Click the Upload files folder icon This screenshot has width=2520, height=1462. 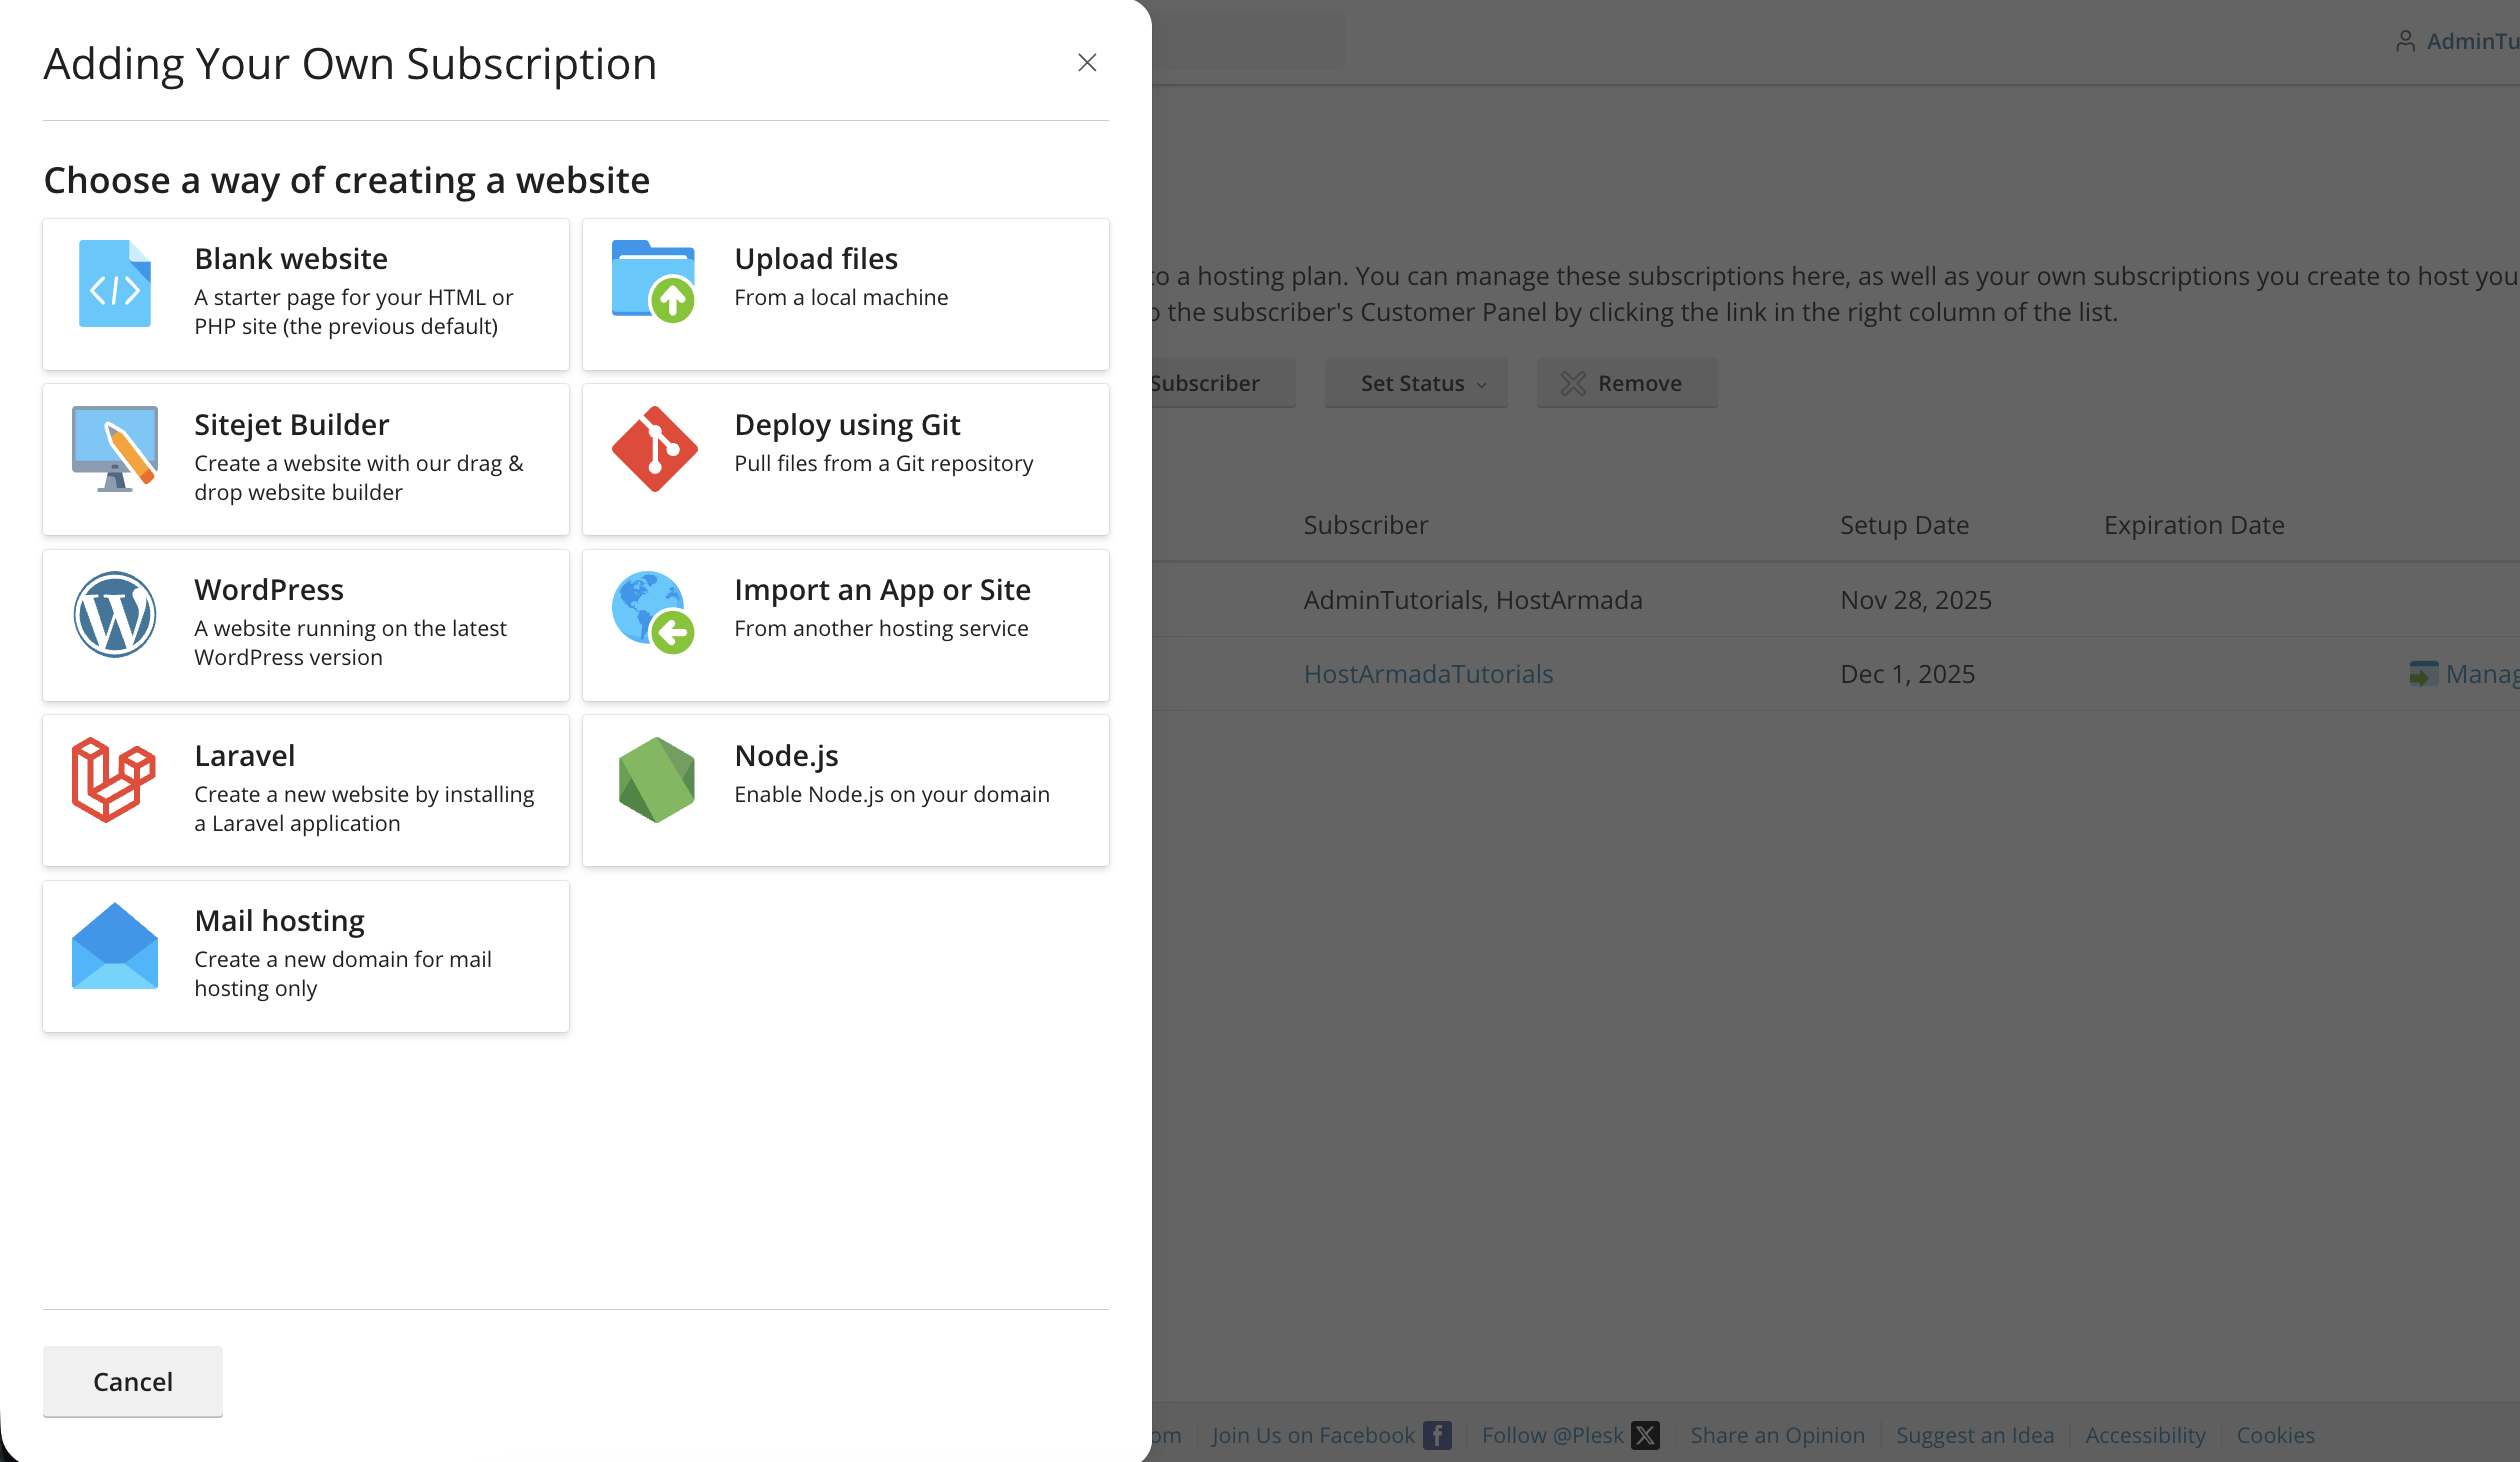click(654, 281)
